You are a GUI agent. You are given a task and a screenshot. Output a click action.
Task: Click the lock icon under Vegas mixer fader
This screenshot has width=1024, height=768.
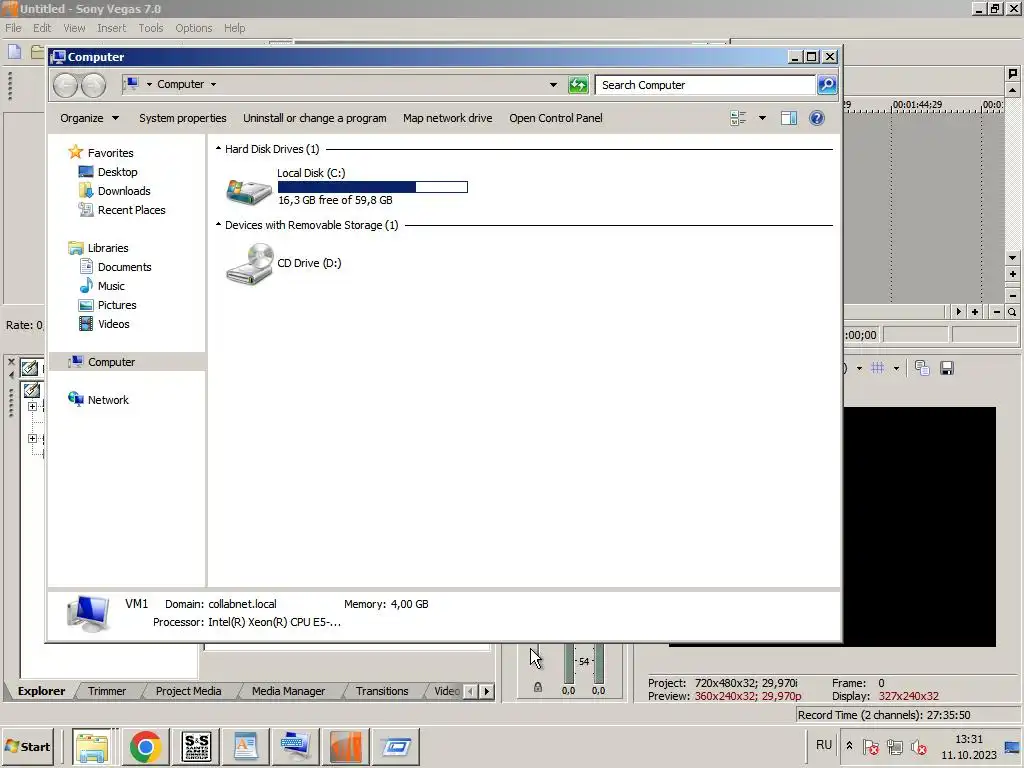[537, 687]
